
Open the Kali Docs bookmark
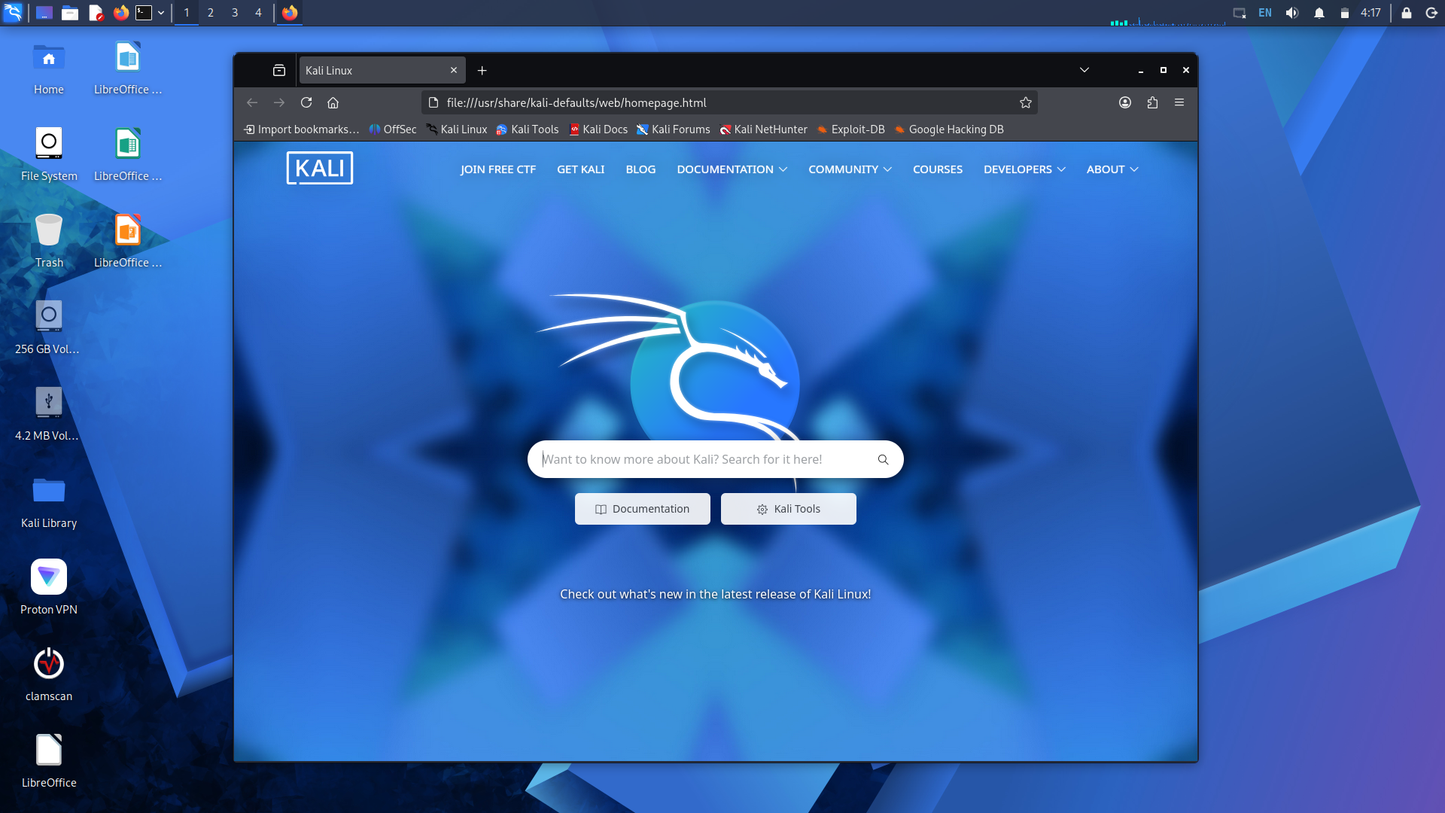[x=598, y=129]
